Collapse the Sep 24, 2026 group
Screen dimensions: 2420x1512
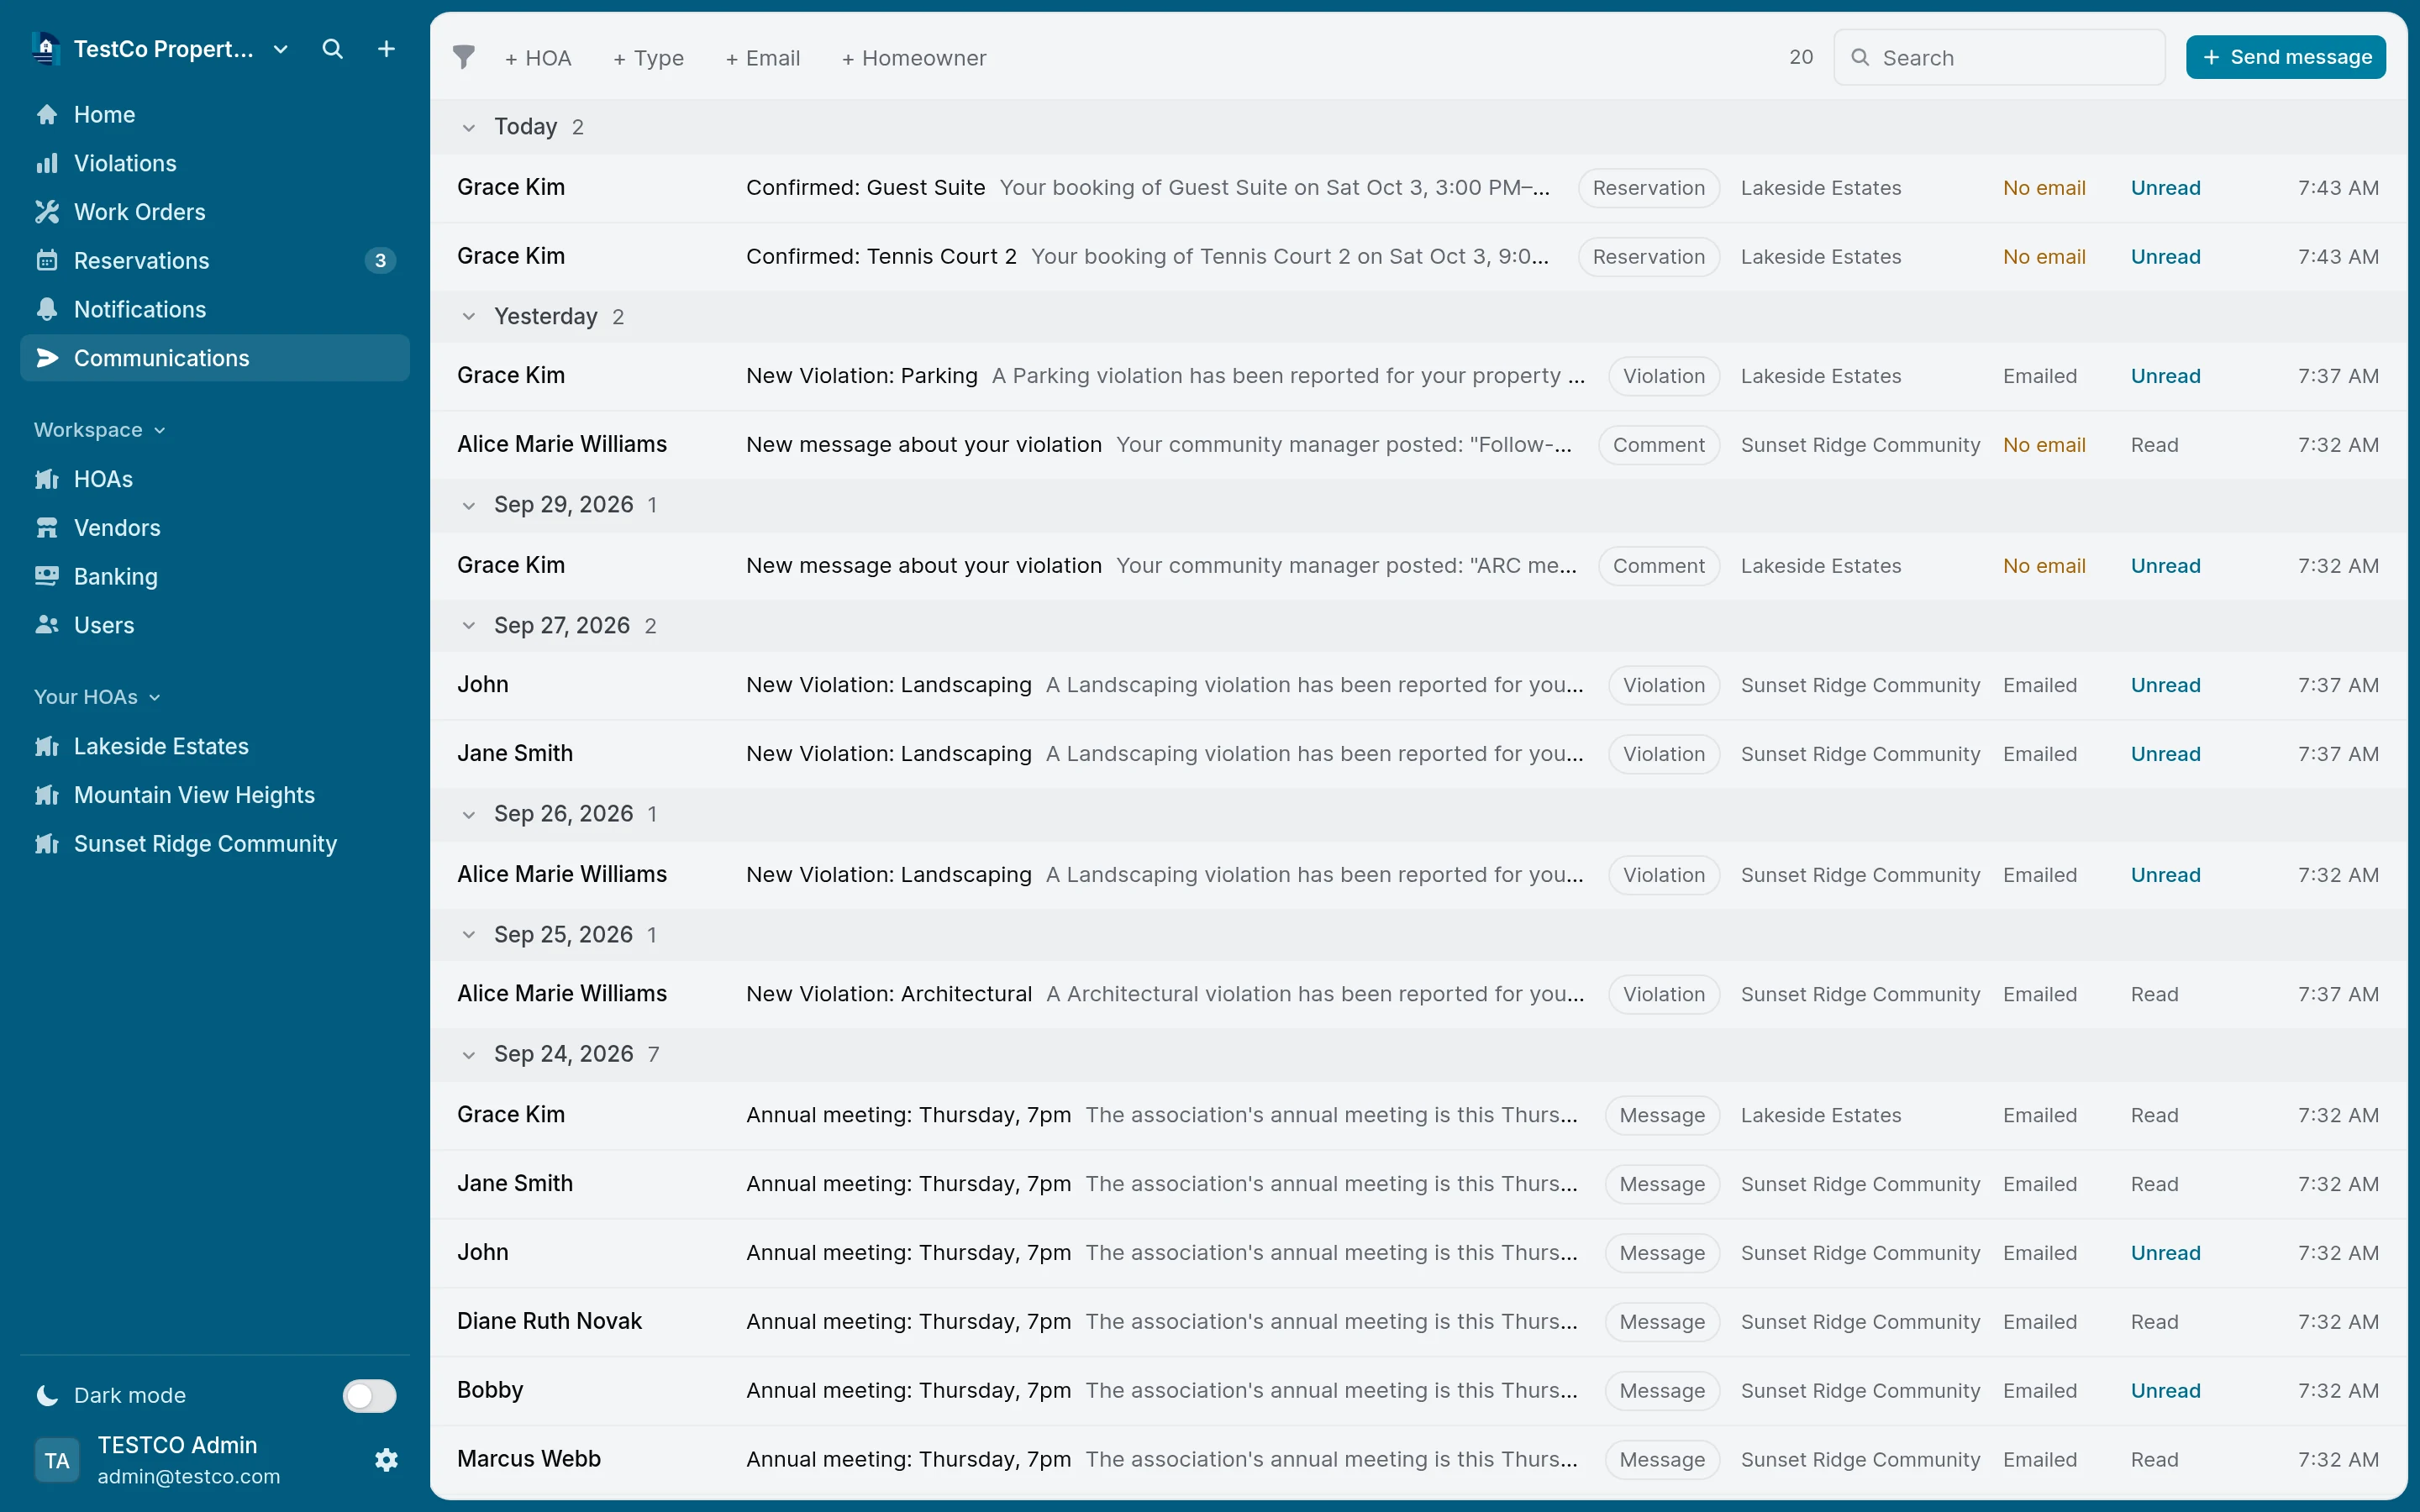pyautogui.click(x=468, y=1055)
